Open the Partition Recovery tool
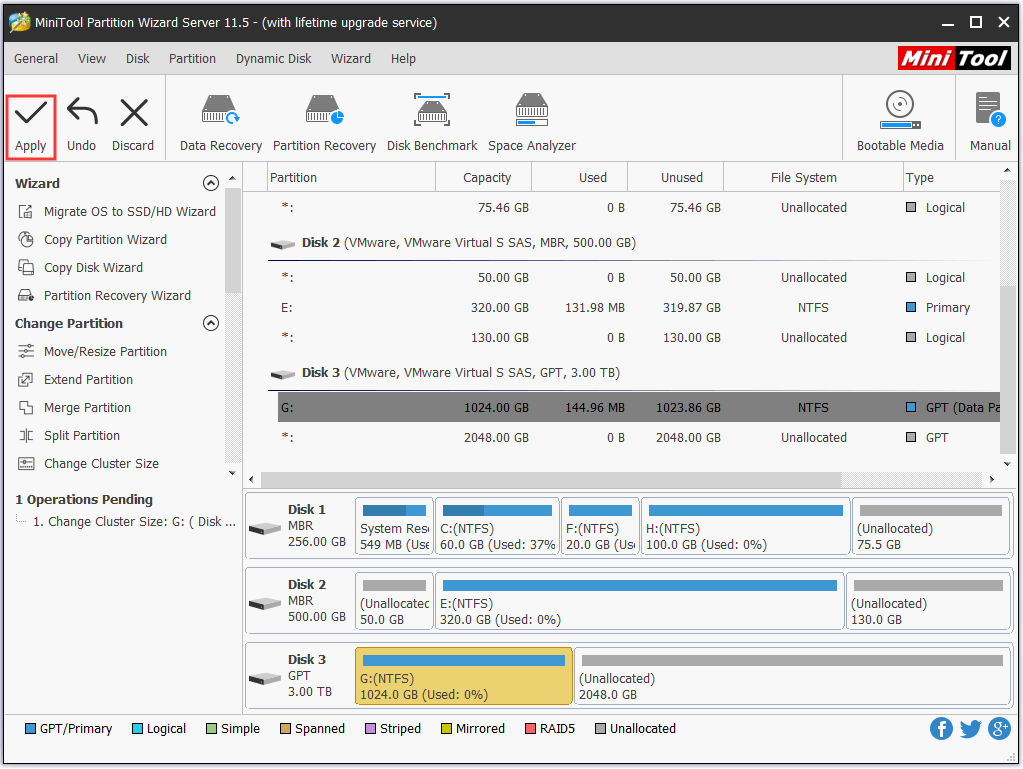 coord(324,123)
